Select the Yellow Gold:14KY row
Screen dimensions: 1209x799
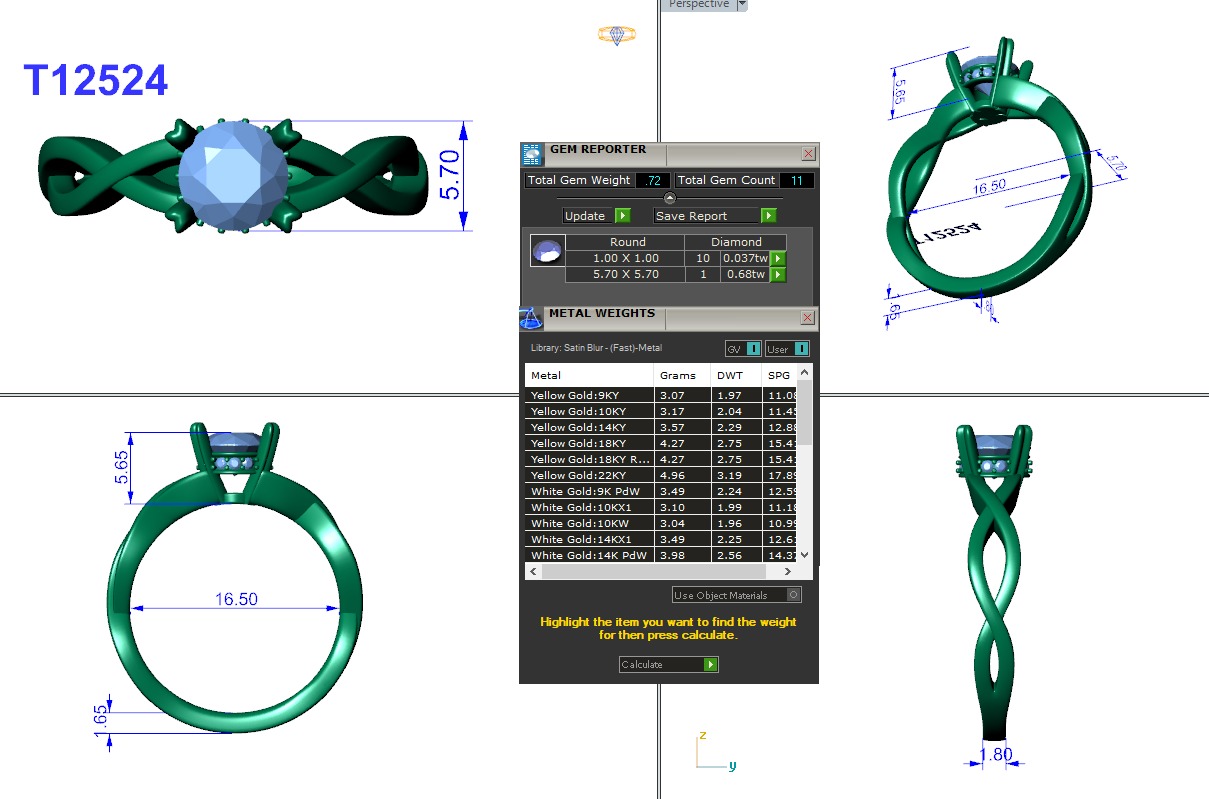click(x=589, y=427)
